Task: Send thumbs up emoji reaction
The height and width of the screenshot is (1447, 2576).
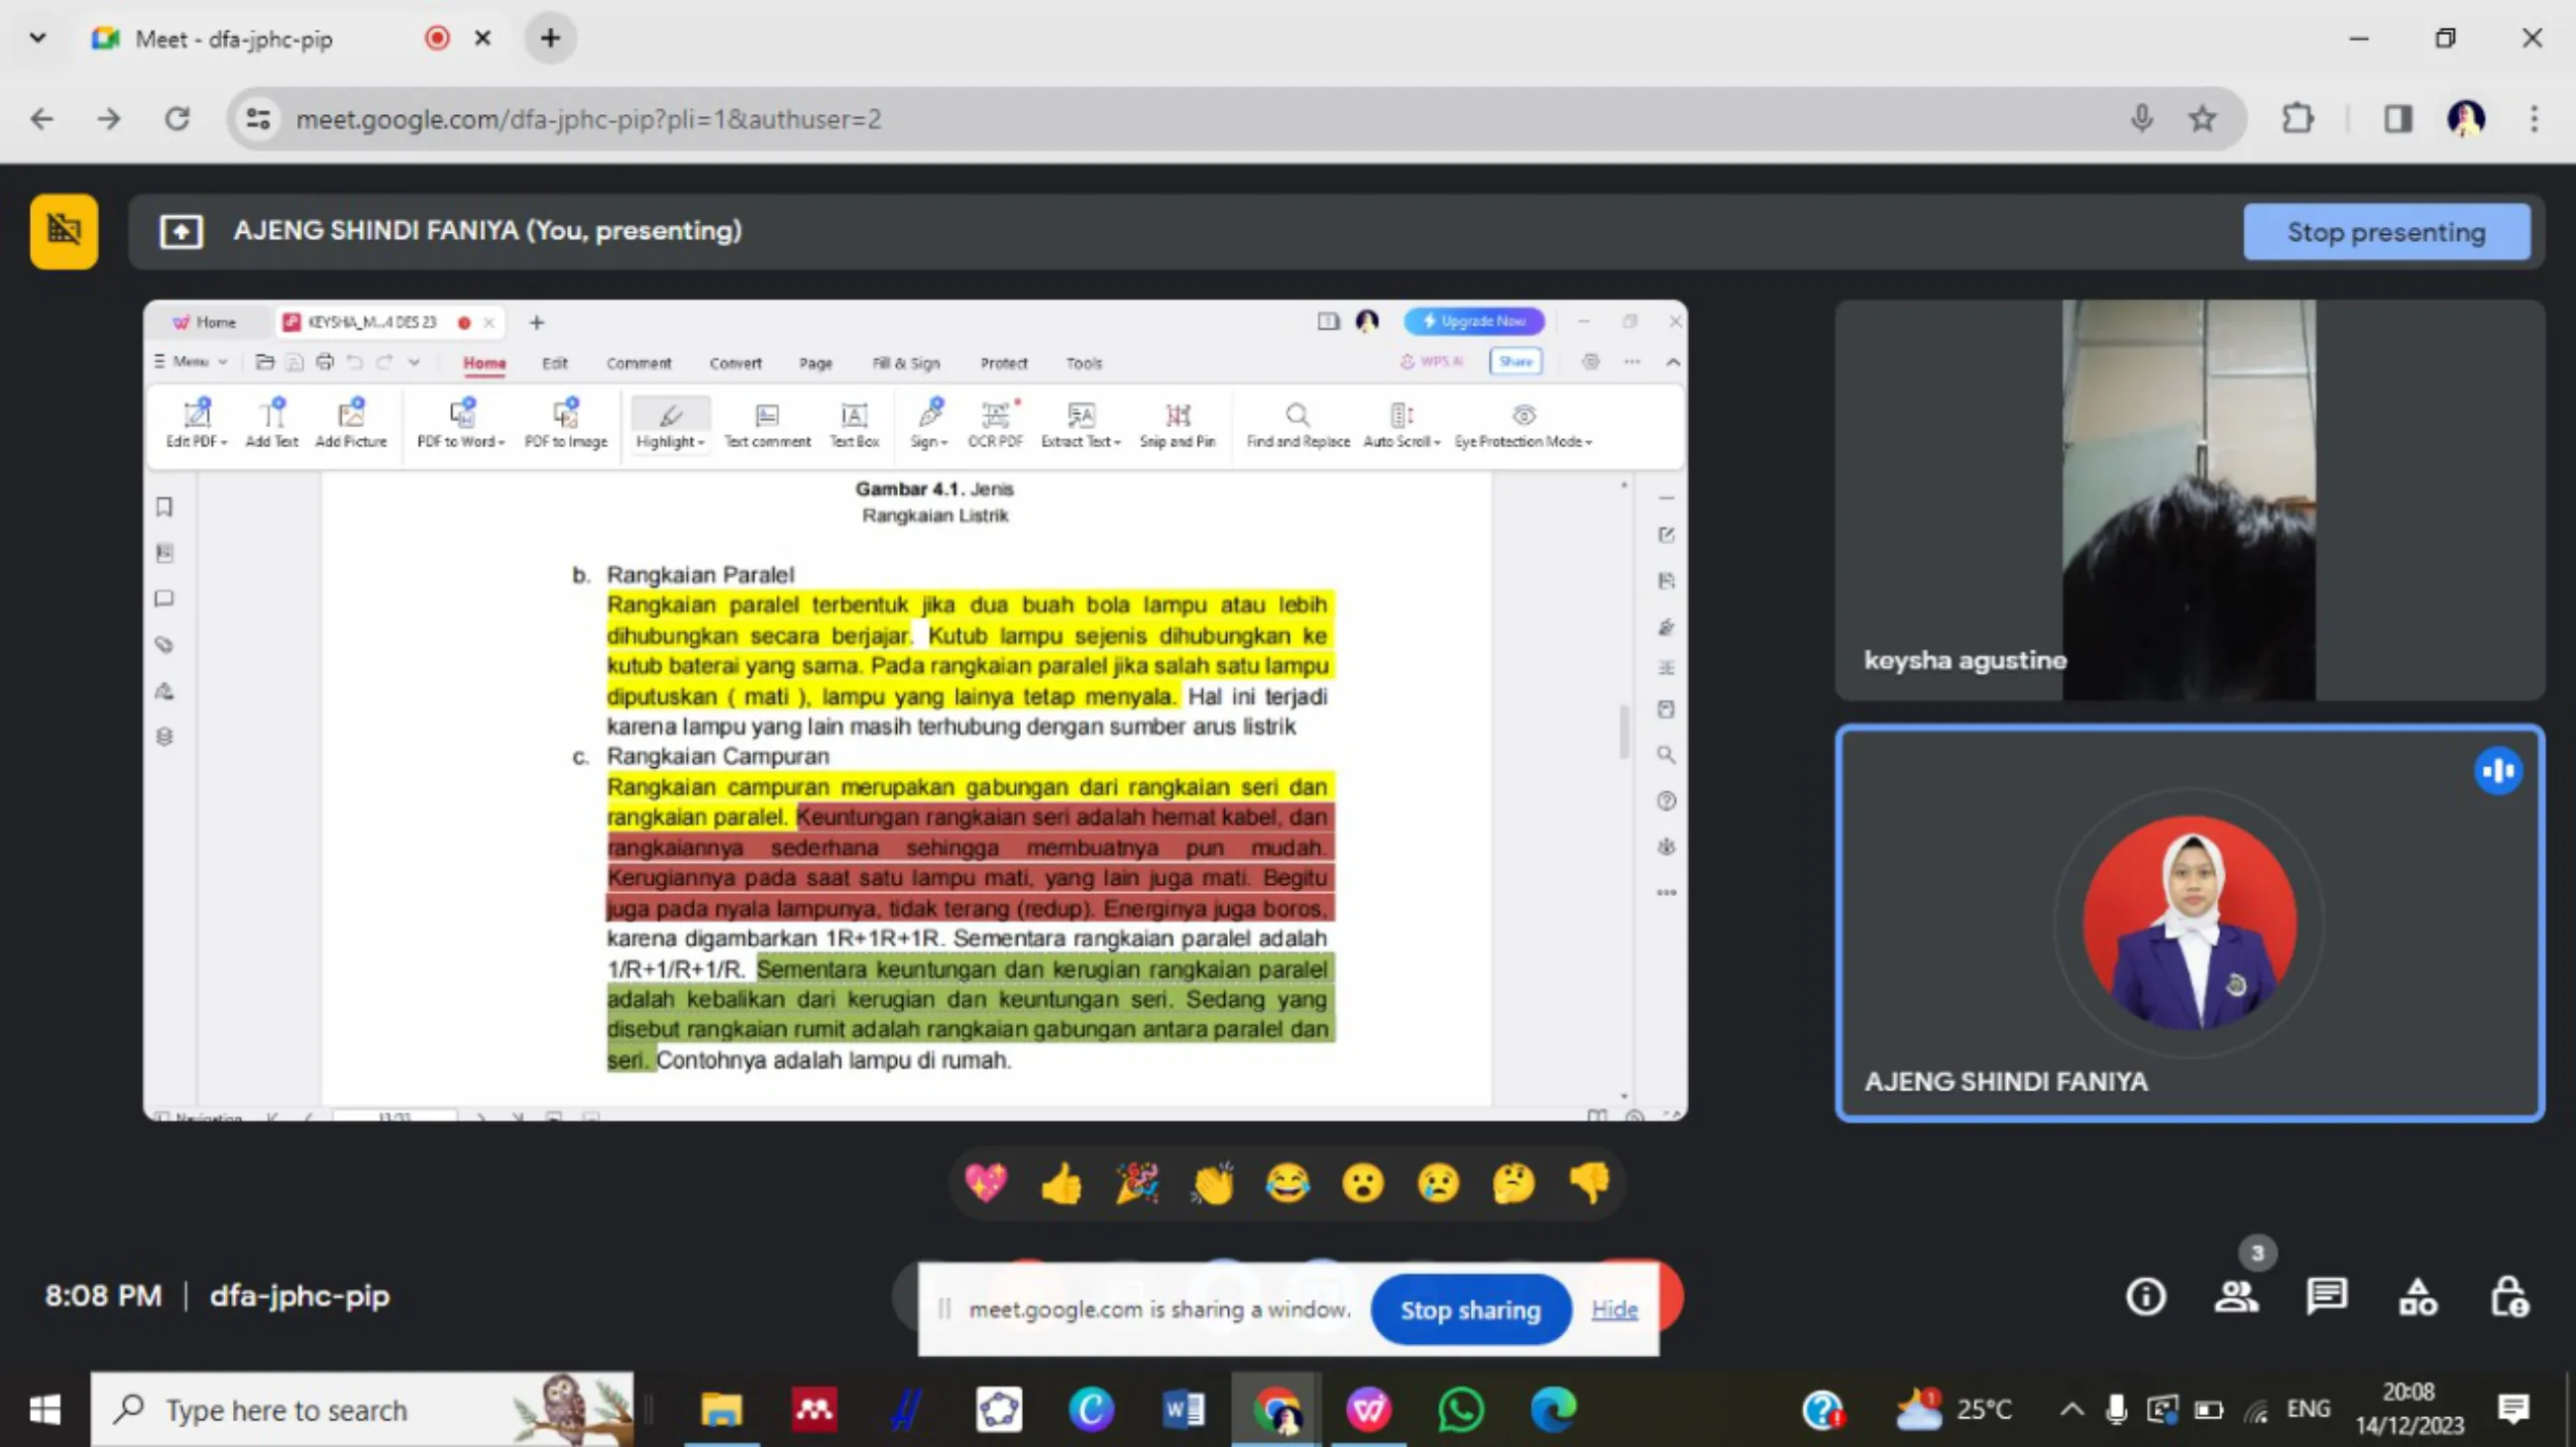Action: pyautogui.click(x=1061, y=1184)
